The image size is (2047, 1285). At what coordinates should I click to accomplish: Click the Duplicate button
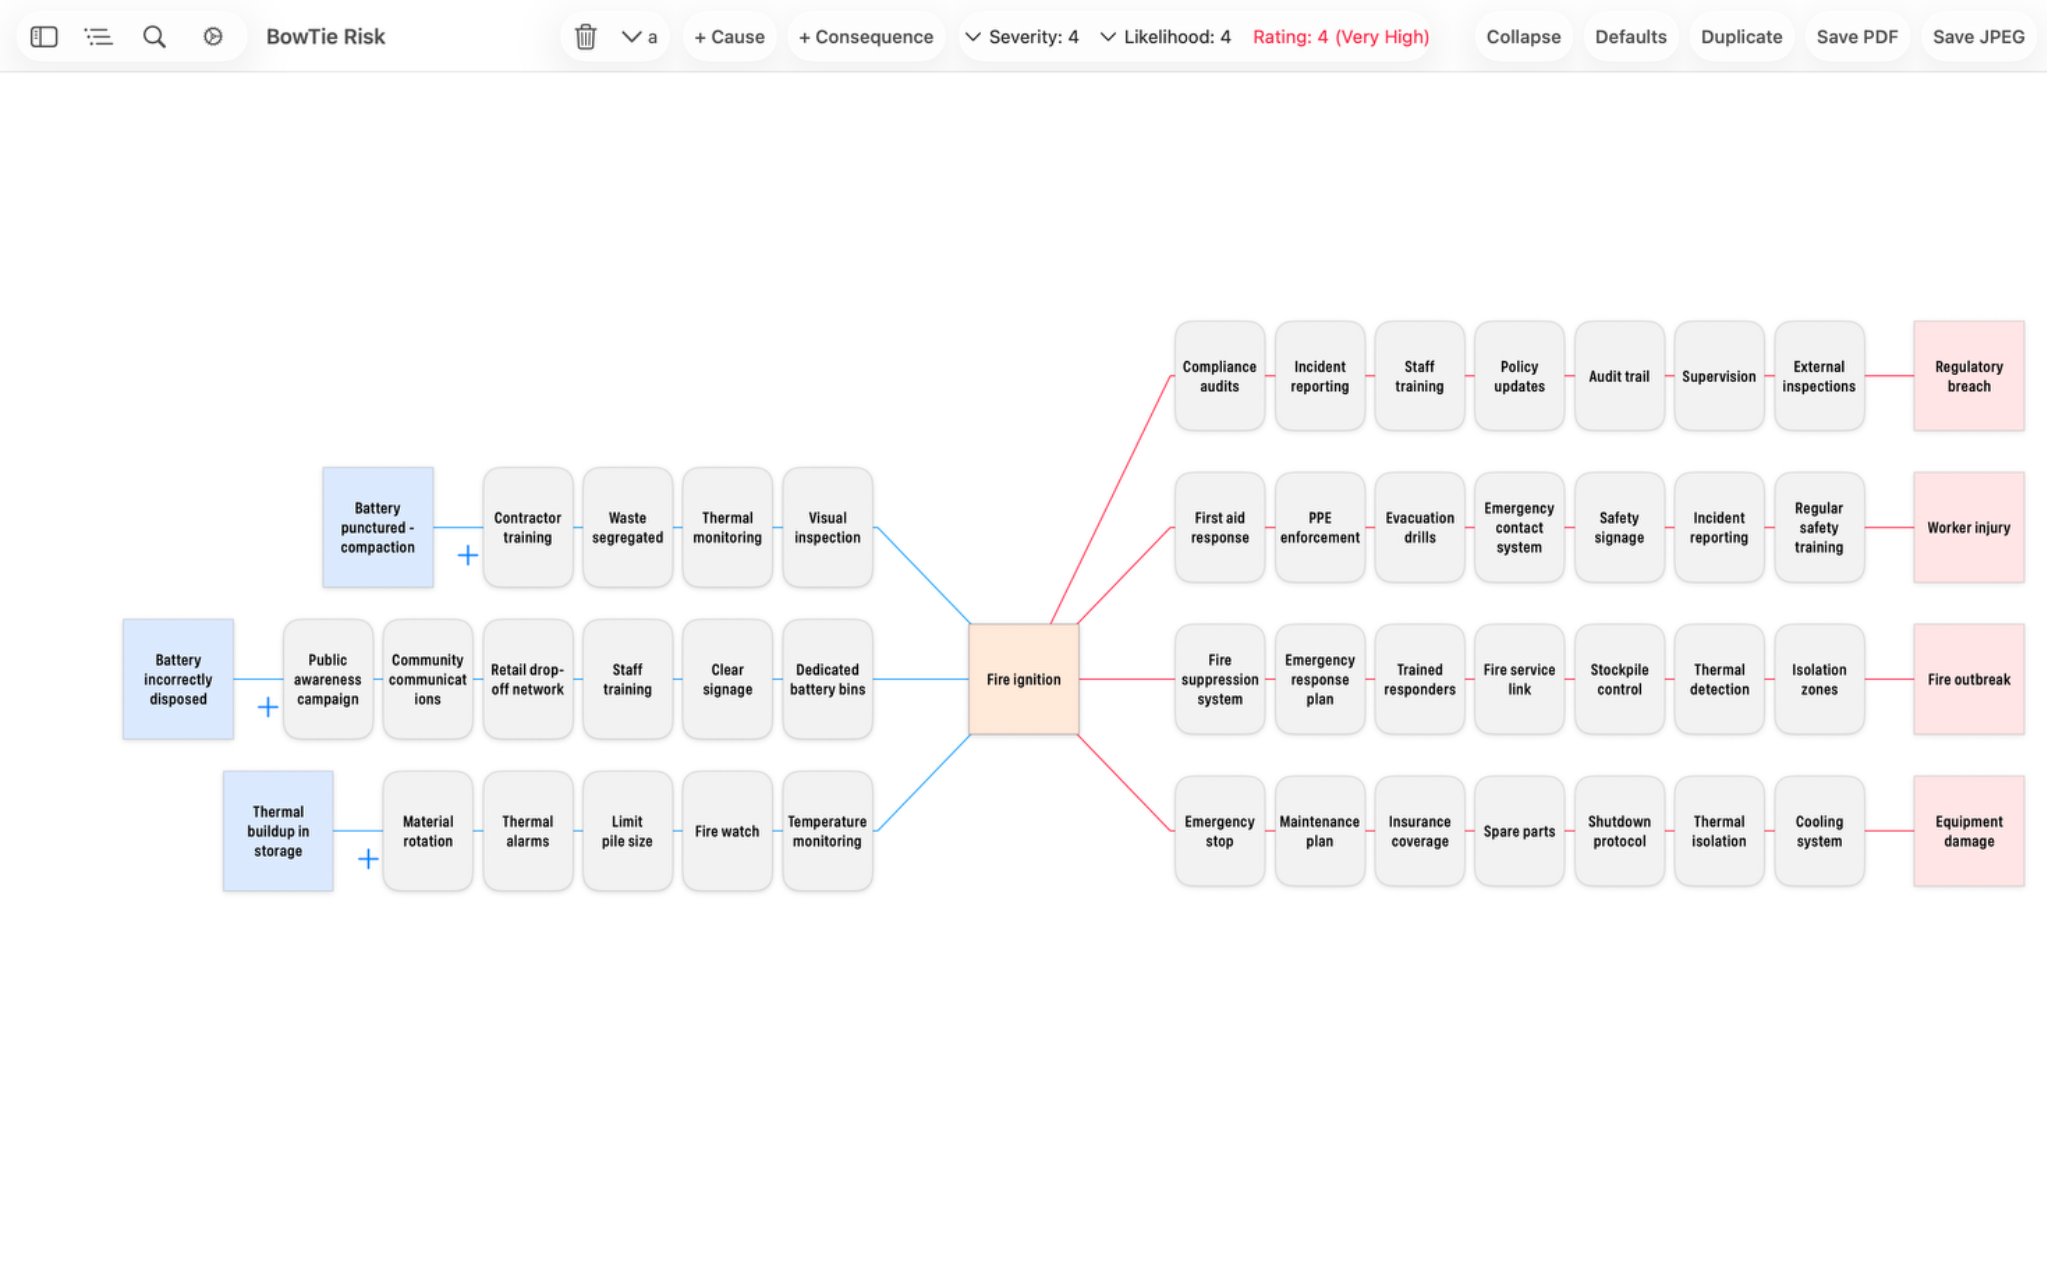[1741, 37]
